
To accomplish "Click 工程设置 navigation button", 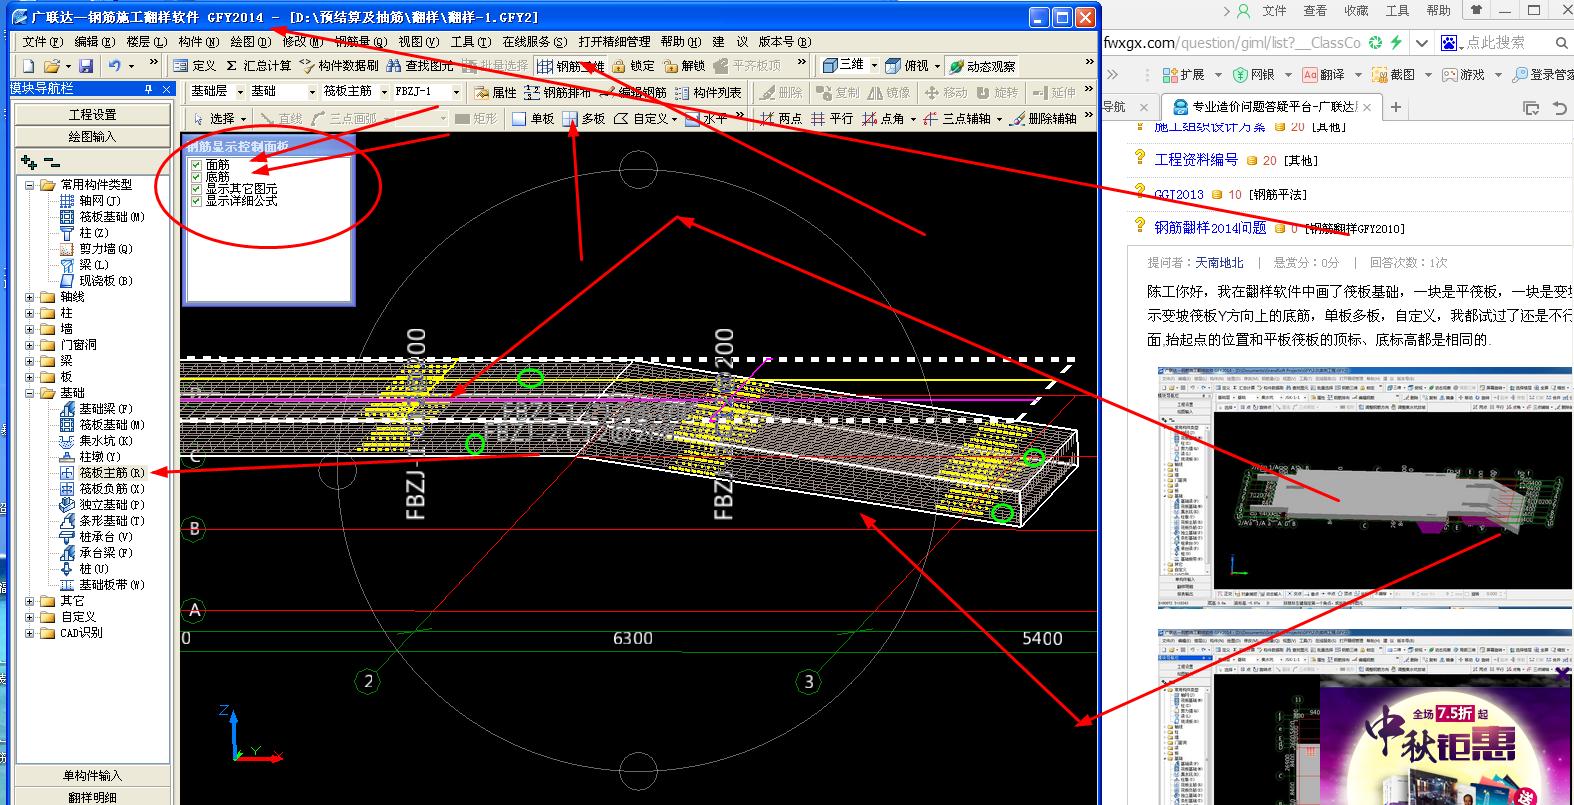I will point(92,114).
